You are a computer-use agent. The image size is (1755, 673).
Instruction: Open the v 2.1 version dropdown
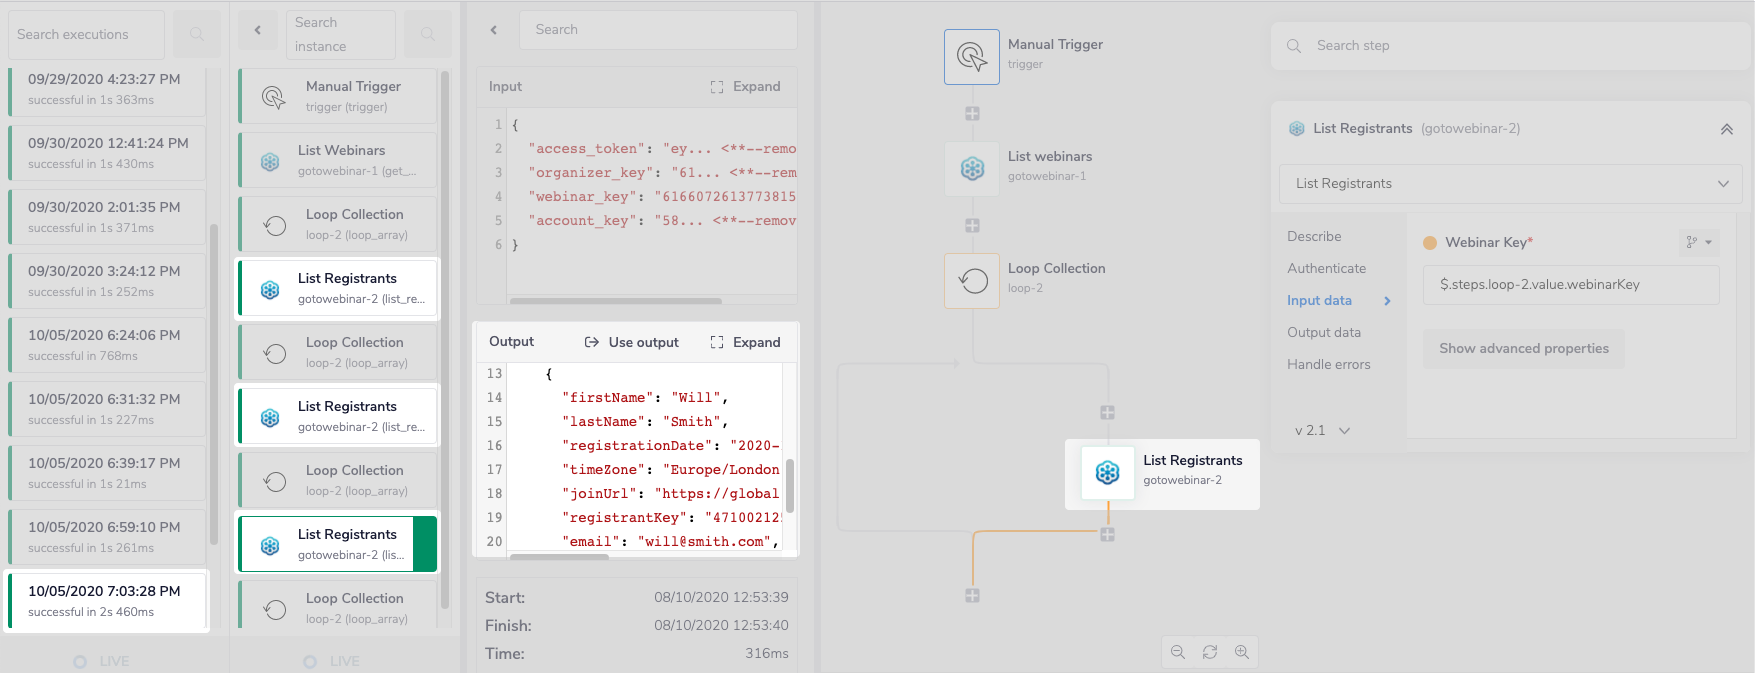(x=1322, y=431)
